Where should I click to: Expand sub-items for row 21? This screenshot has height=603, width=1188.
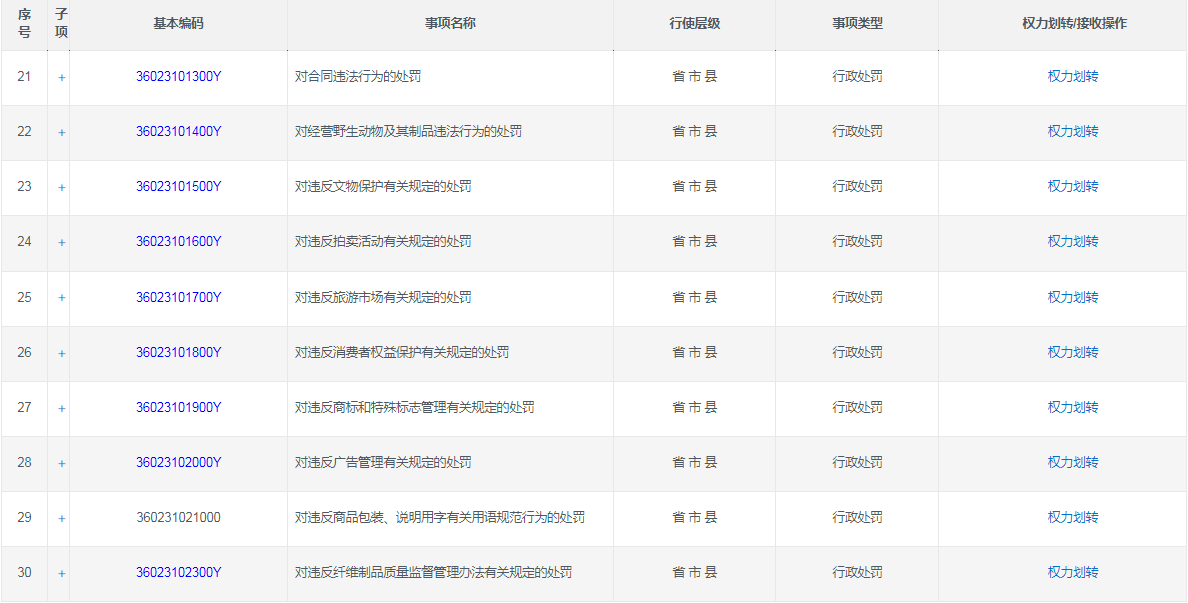pyautogui.click(x=61, y=77)
